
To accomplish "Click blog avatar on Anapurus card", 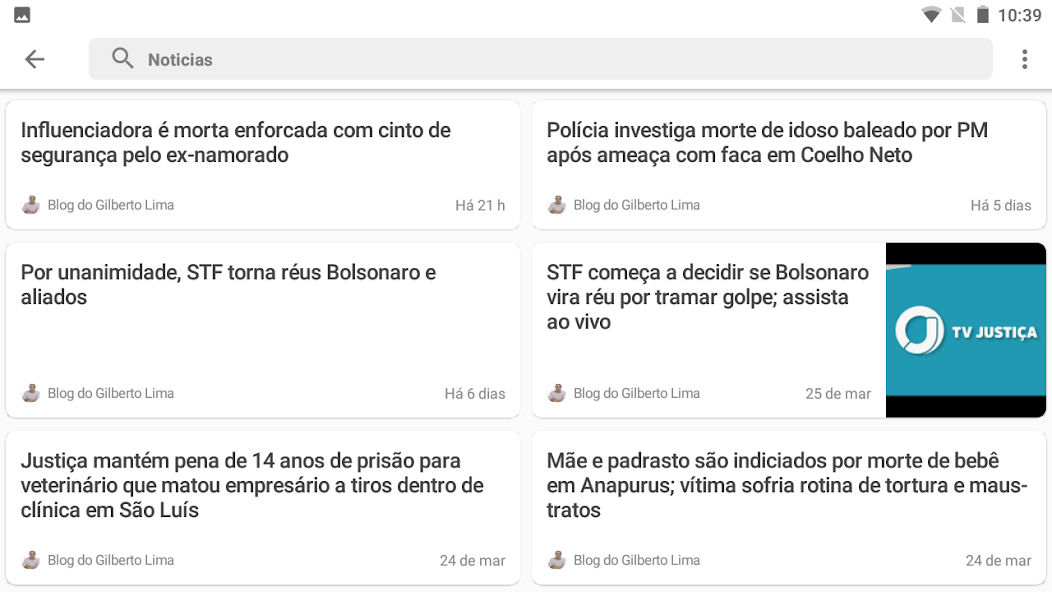I will click(x=557, y=560).
